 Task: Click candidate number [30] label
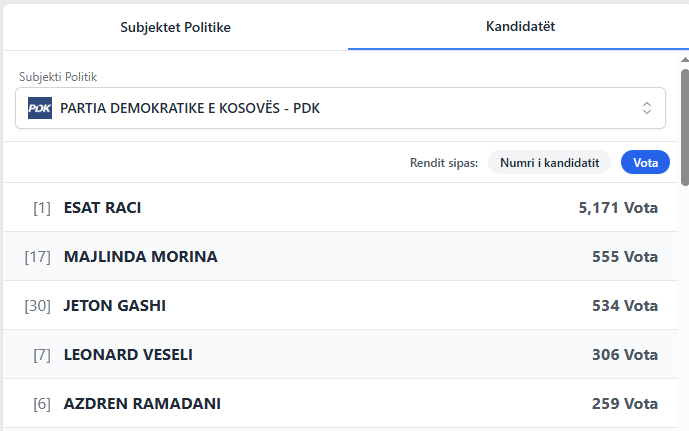pyautogui.click(x=38, y=306)
